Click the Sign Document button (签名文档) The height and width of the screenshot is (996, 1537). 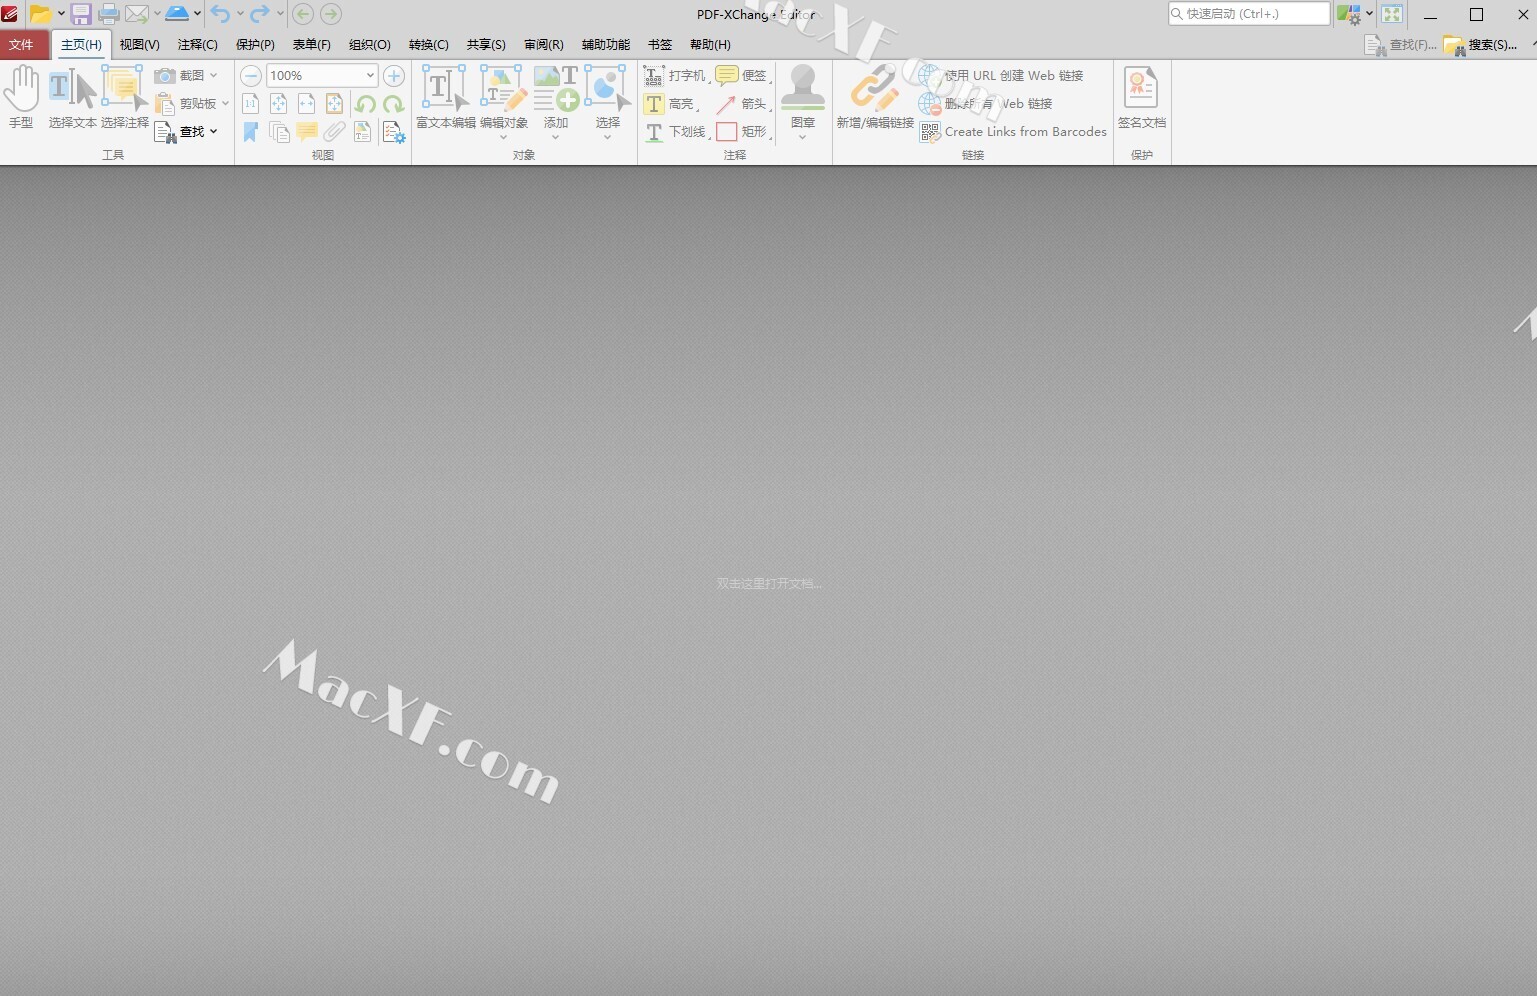click(x=1142, y=97)
